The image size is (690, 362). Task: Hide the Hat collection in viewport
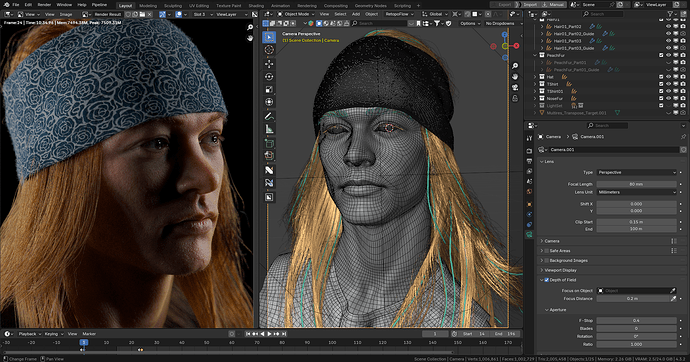[668, 77]
